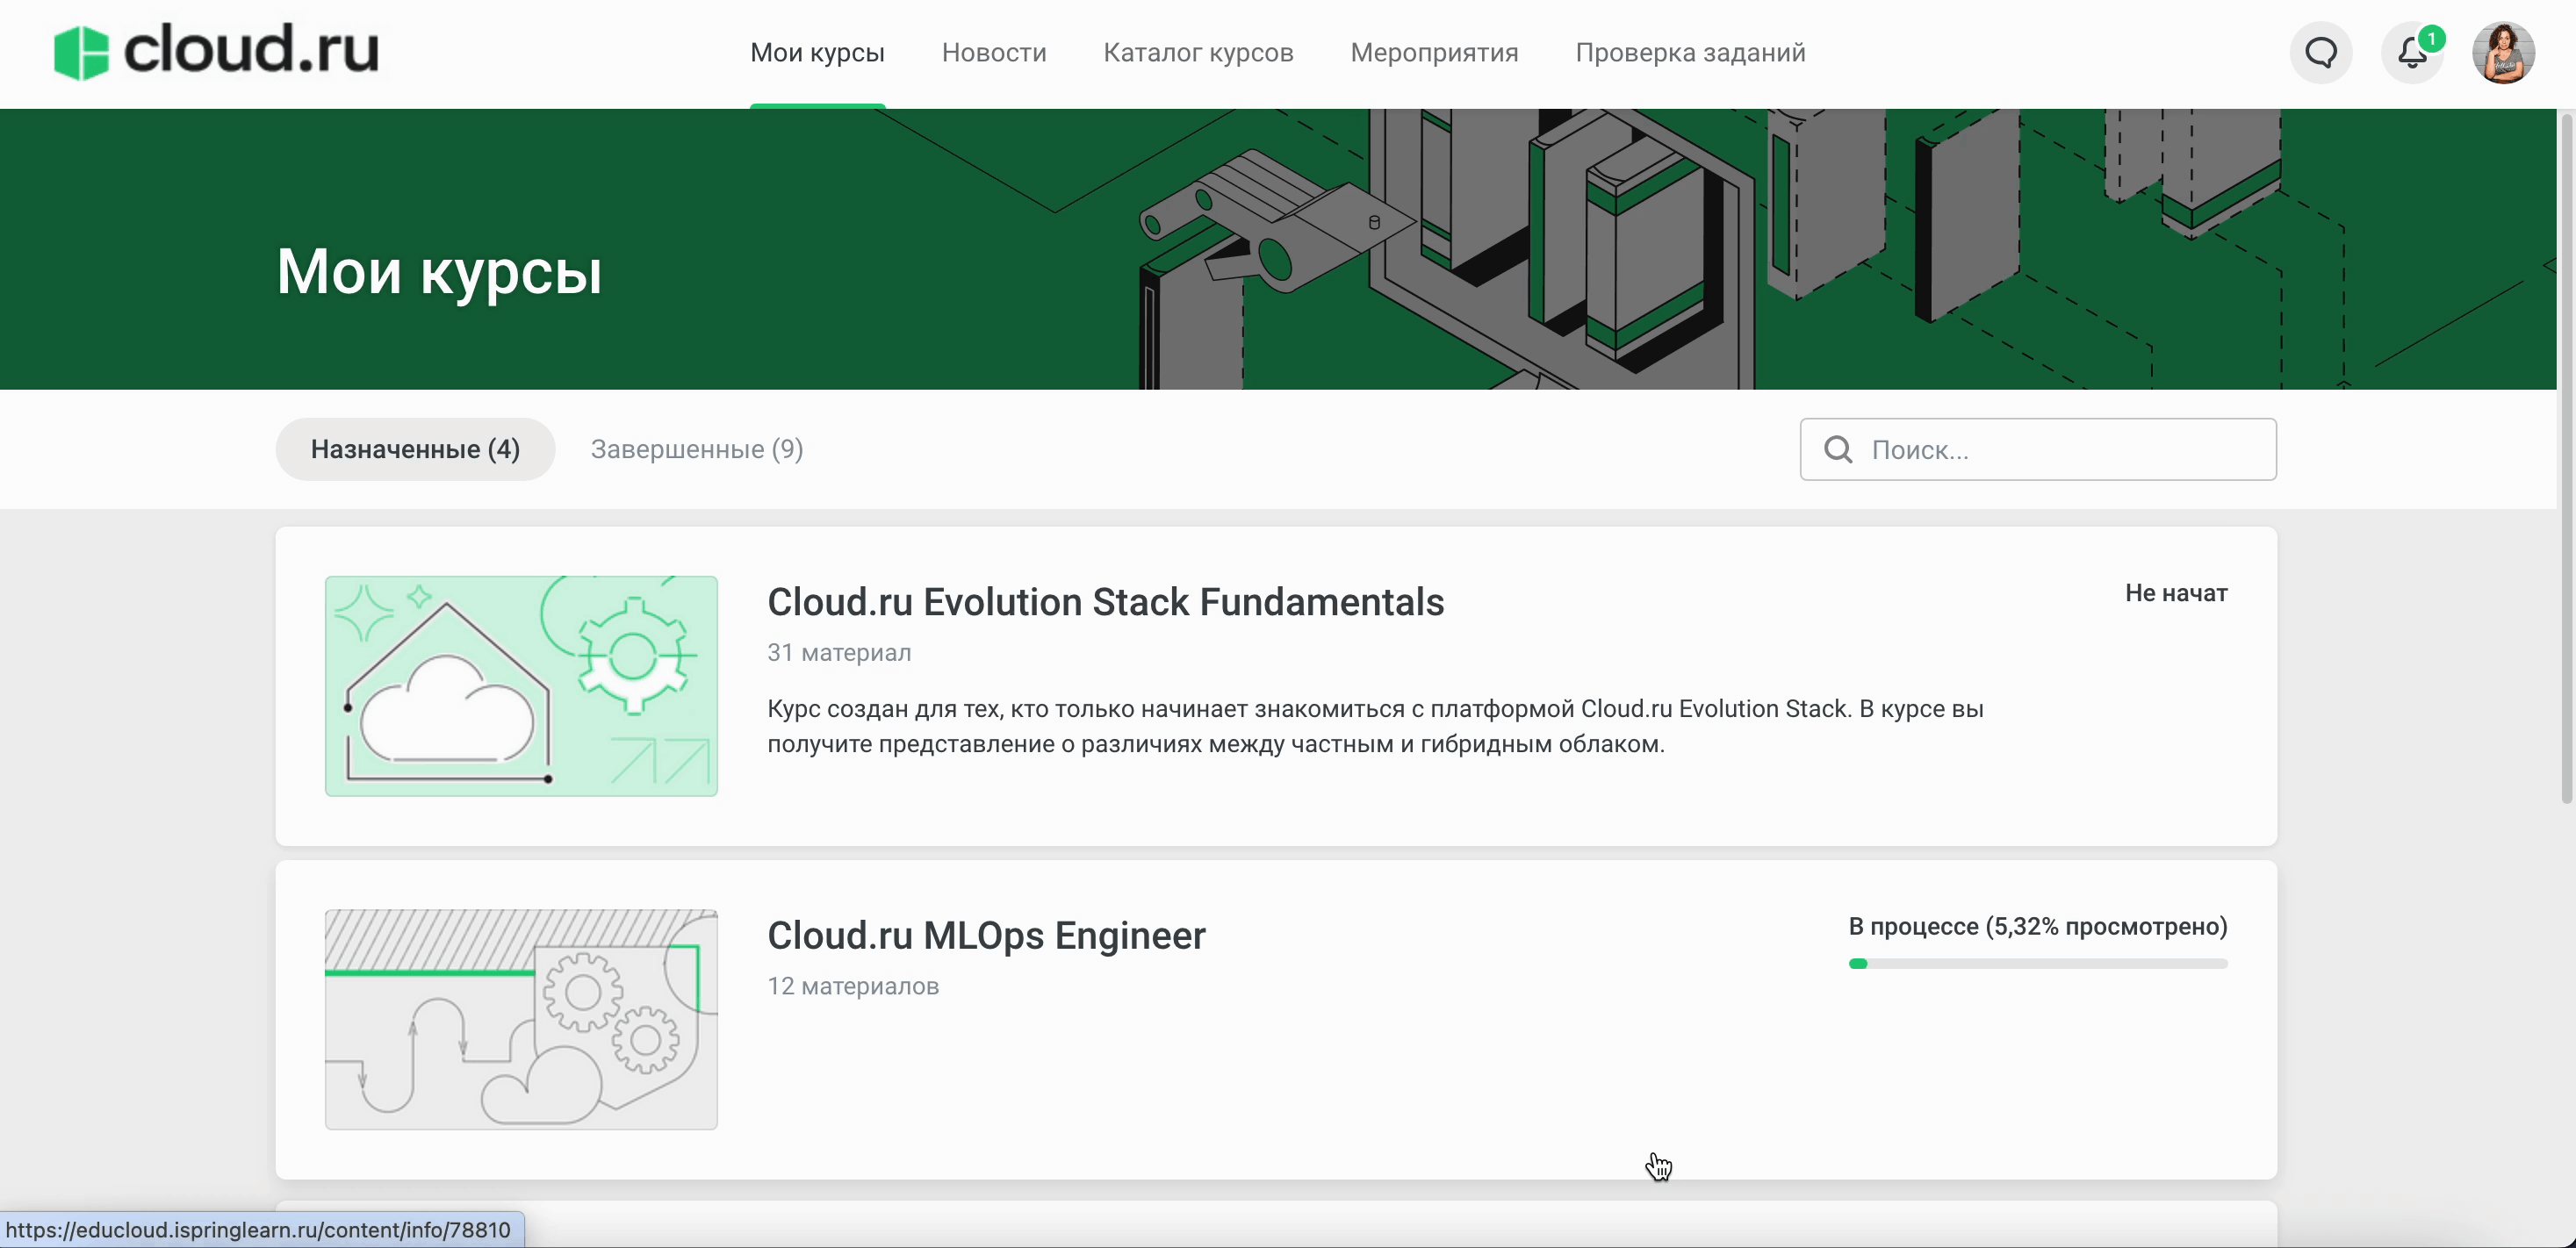
Task: Open the notifications bell icon
Action: point(2411,54)
